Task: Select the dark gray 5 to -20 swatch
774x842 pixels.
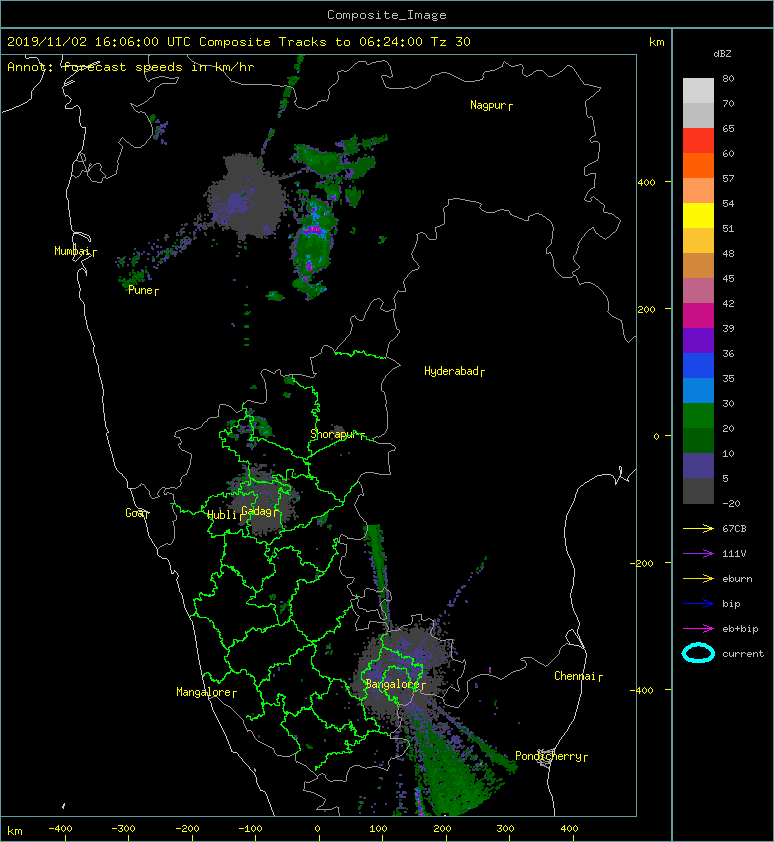Action: click(698, 491)
